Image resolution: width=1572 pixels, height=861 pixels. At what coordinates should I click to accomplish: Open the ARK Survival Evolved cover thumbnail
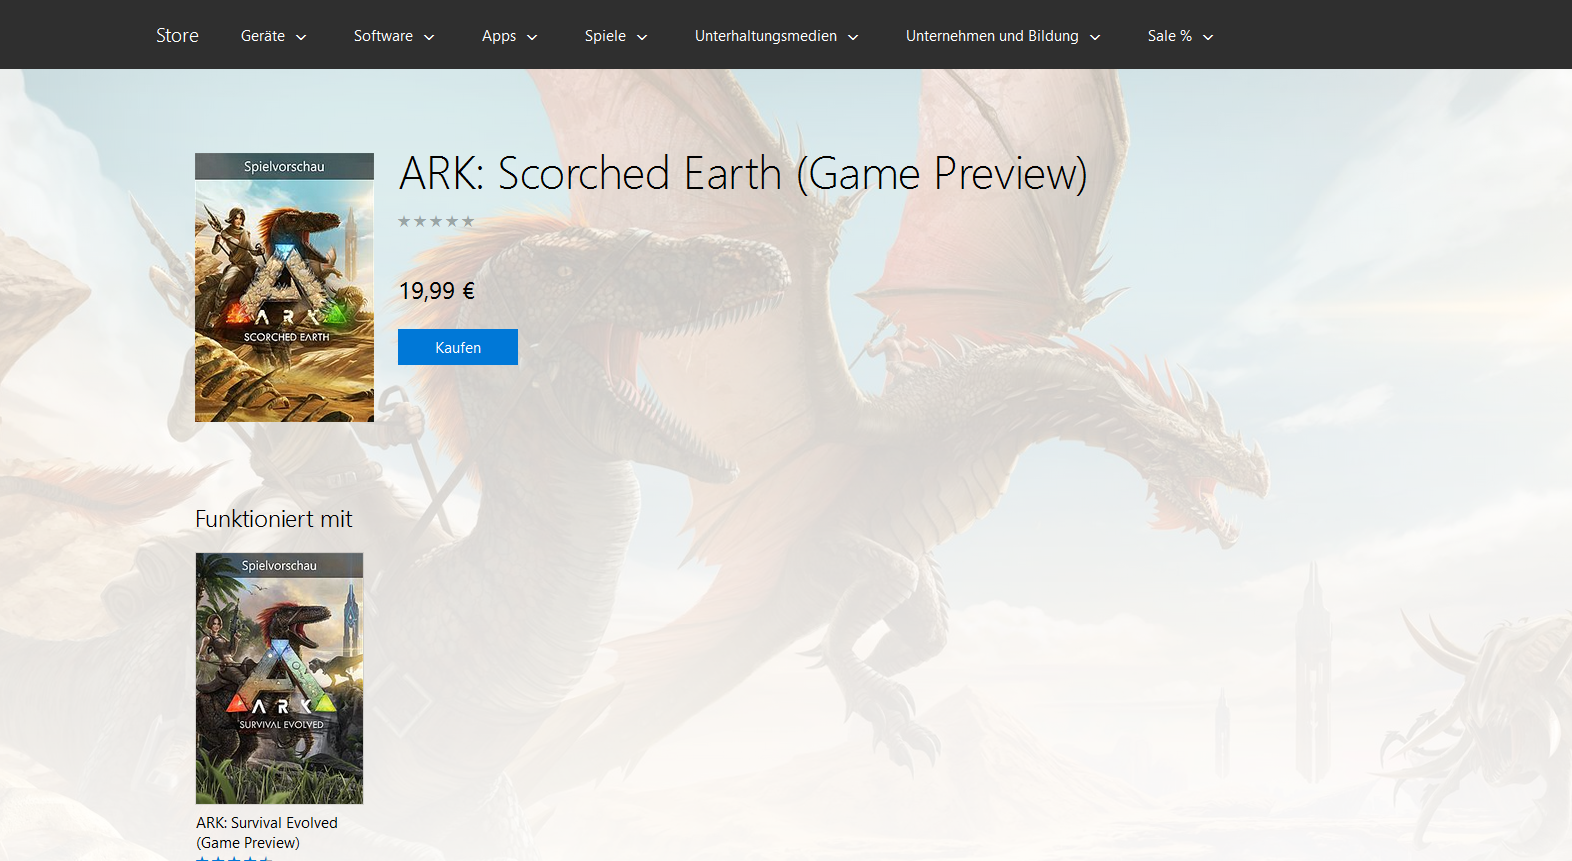coord(279,678)
